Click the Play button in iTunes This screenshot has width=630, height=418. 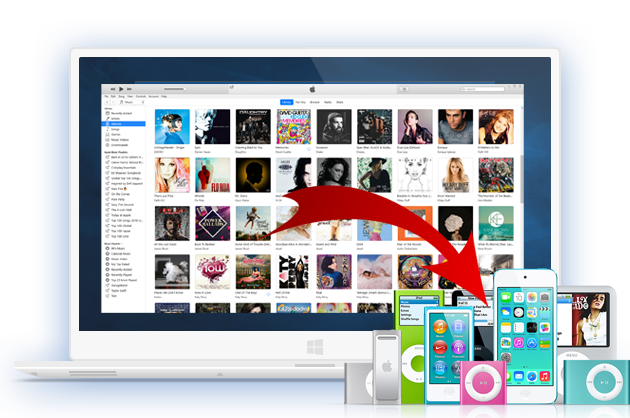121,89
